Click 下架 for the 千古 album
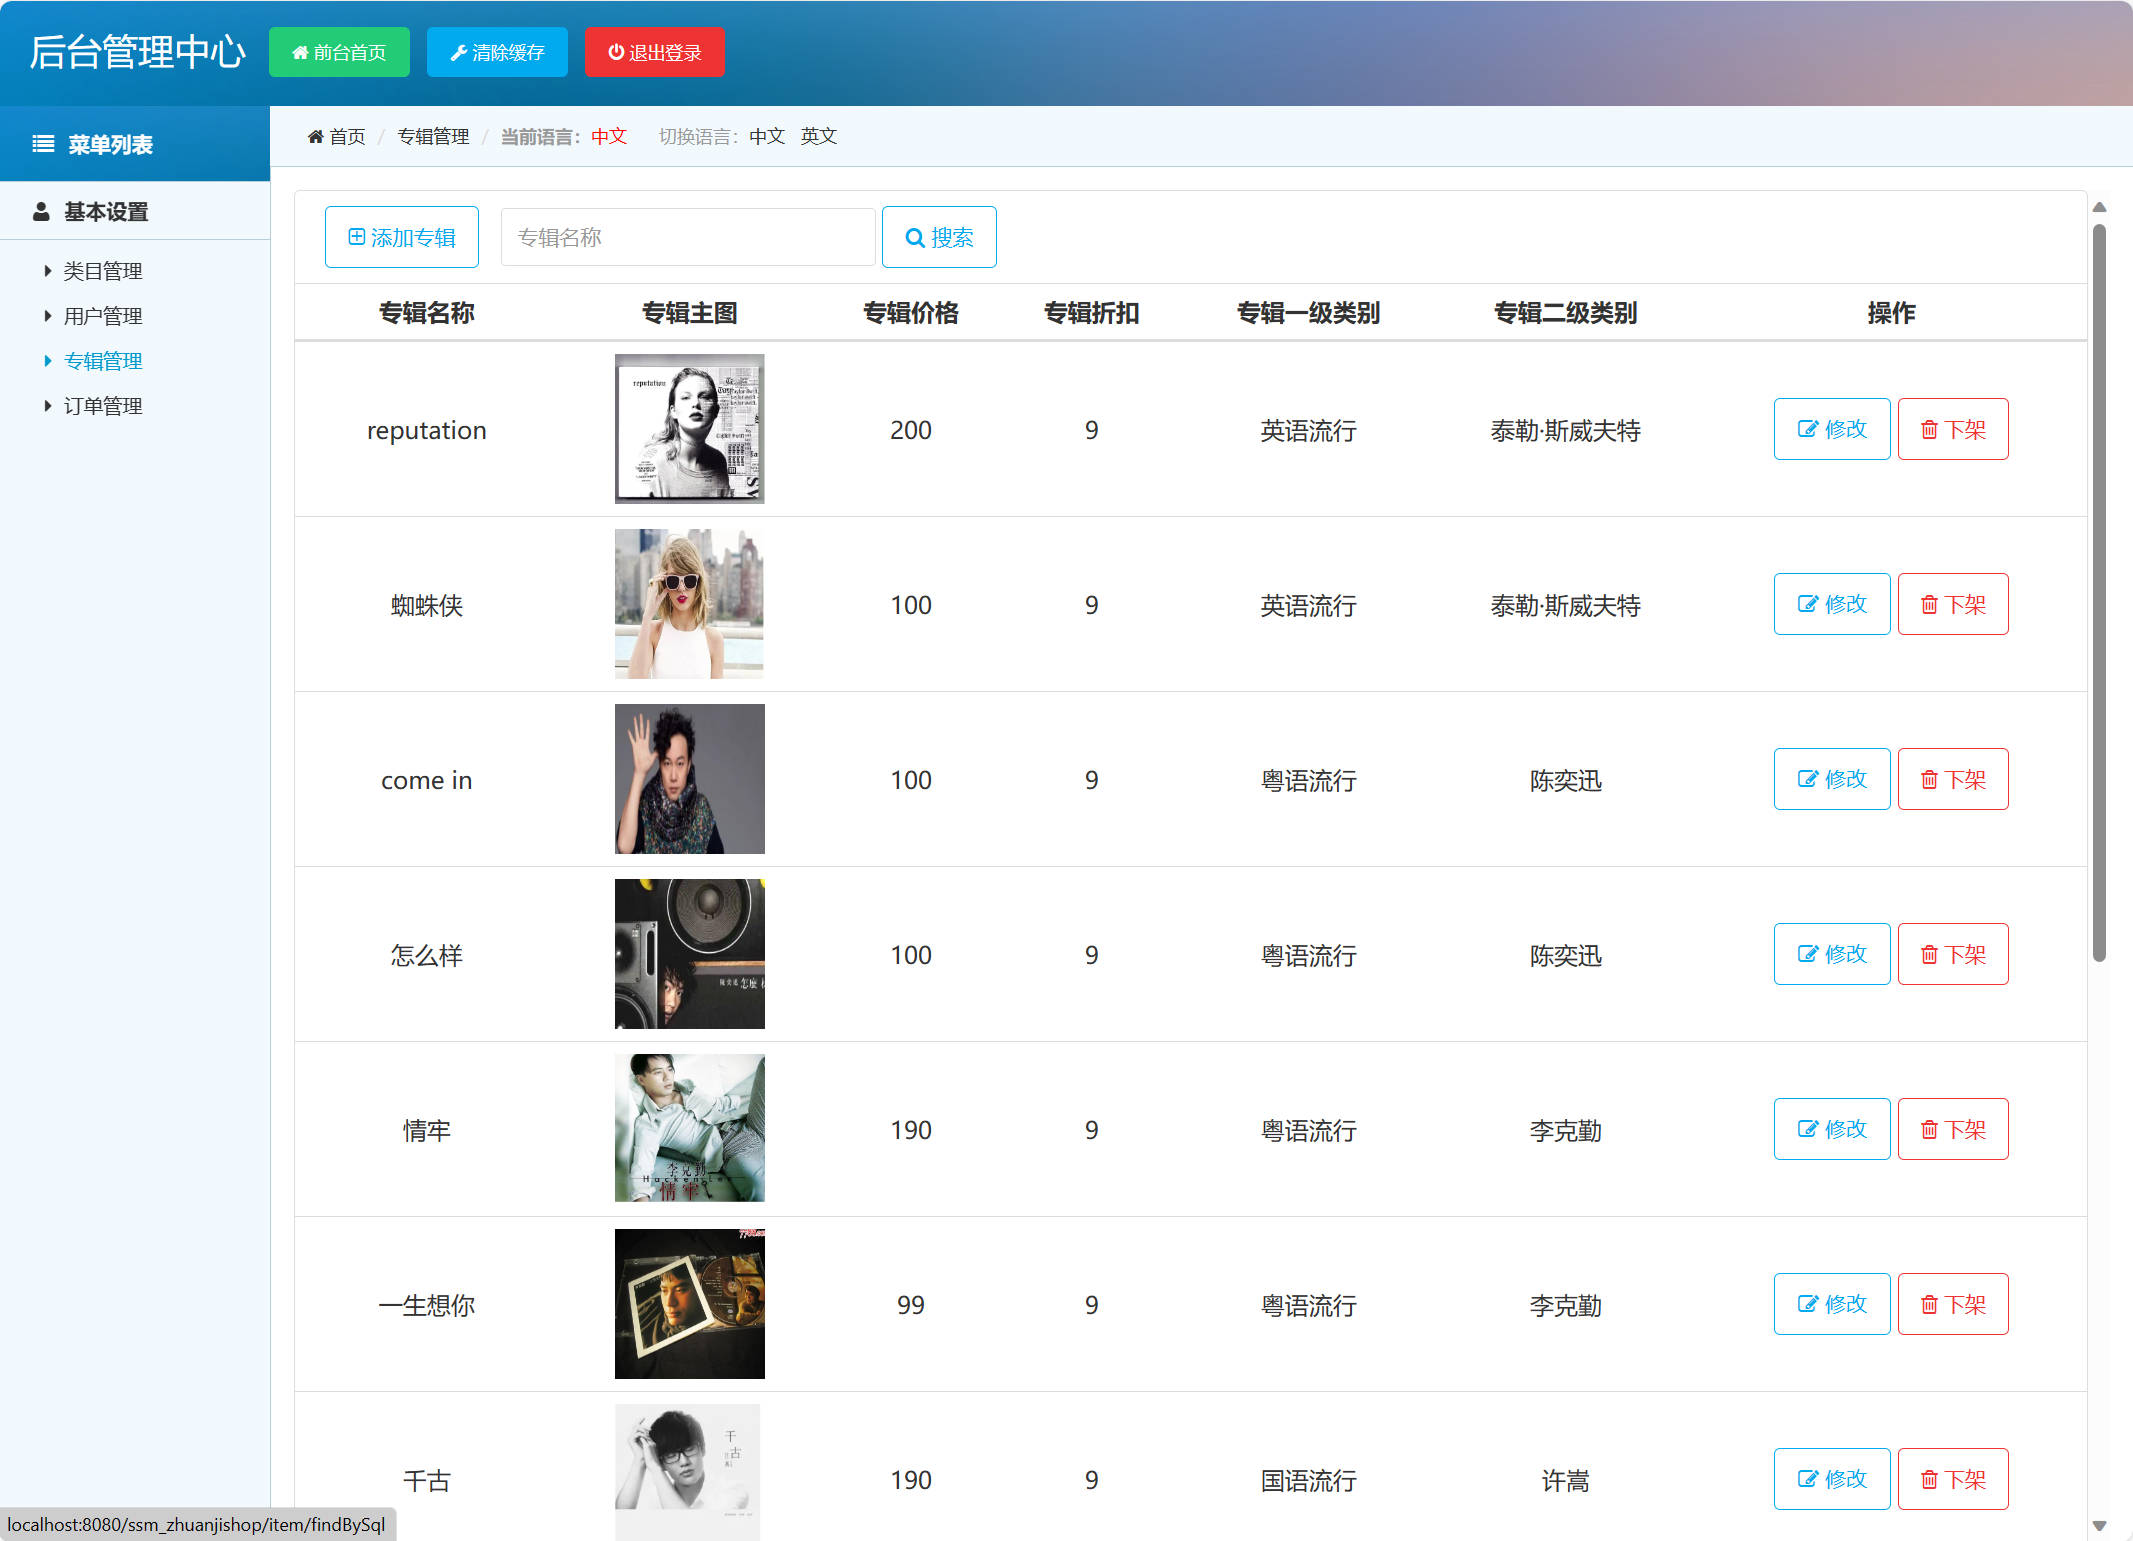2133x1541 pixels. click(1952, 1479)
